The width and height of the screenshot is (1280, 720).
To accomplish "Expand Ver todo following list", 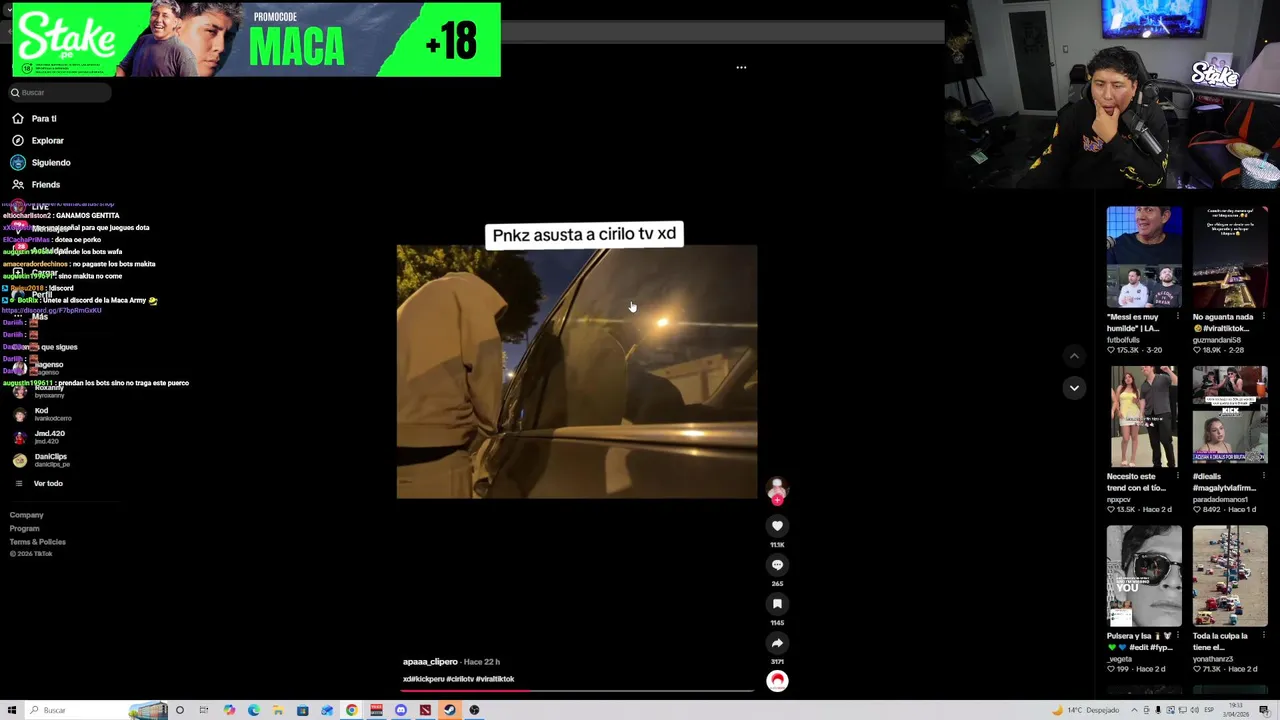I will pos(38,483).
